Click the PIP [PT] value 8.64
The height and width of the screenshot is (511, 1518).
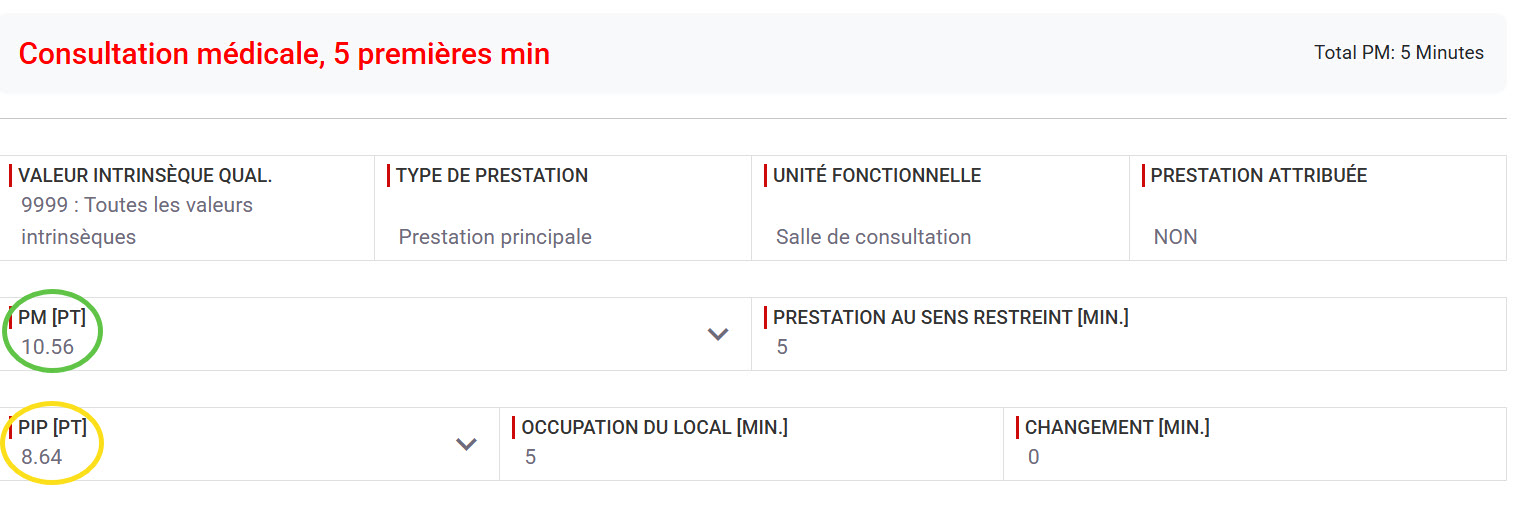(42, 457)
